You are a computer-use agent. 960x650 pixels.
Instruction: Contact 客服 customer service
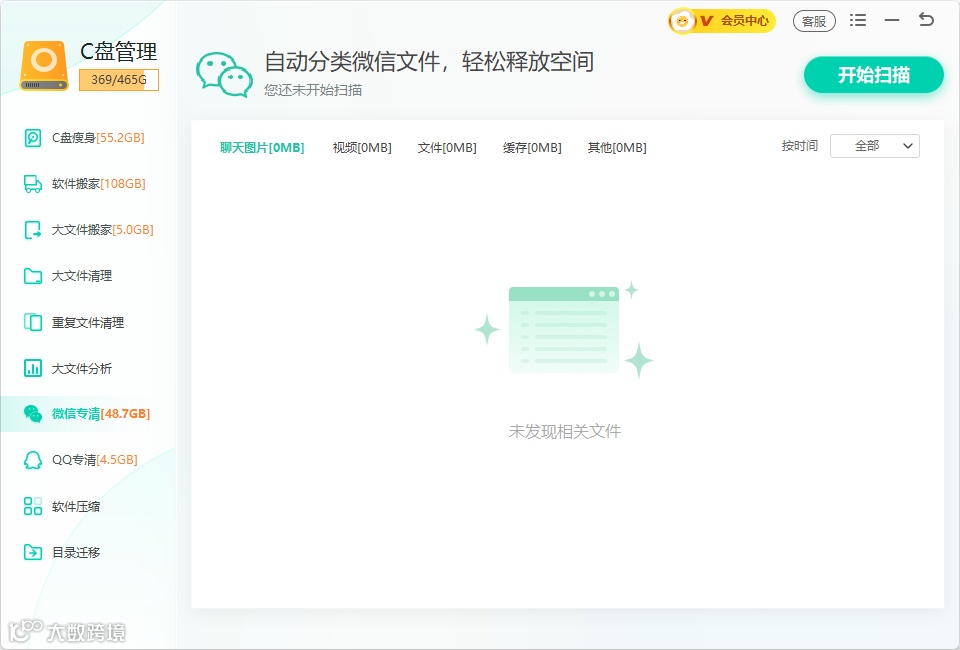[814, 21]
